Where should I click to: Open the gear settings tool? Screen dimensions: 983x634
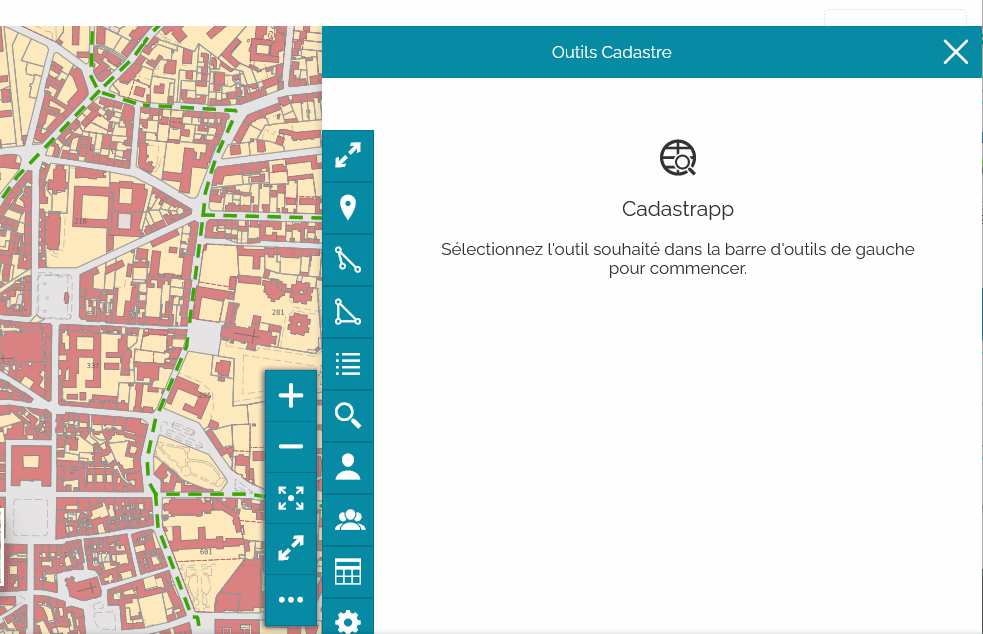point(348,617)
